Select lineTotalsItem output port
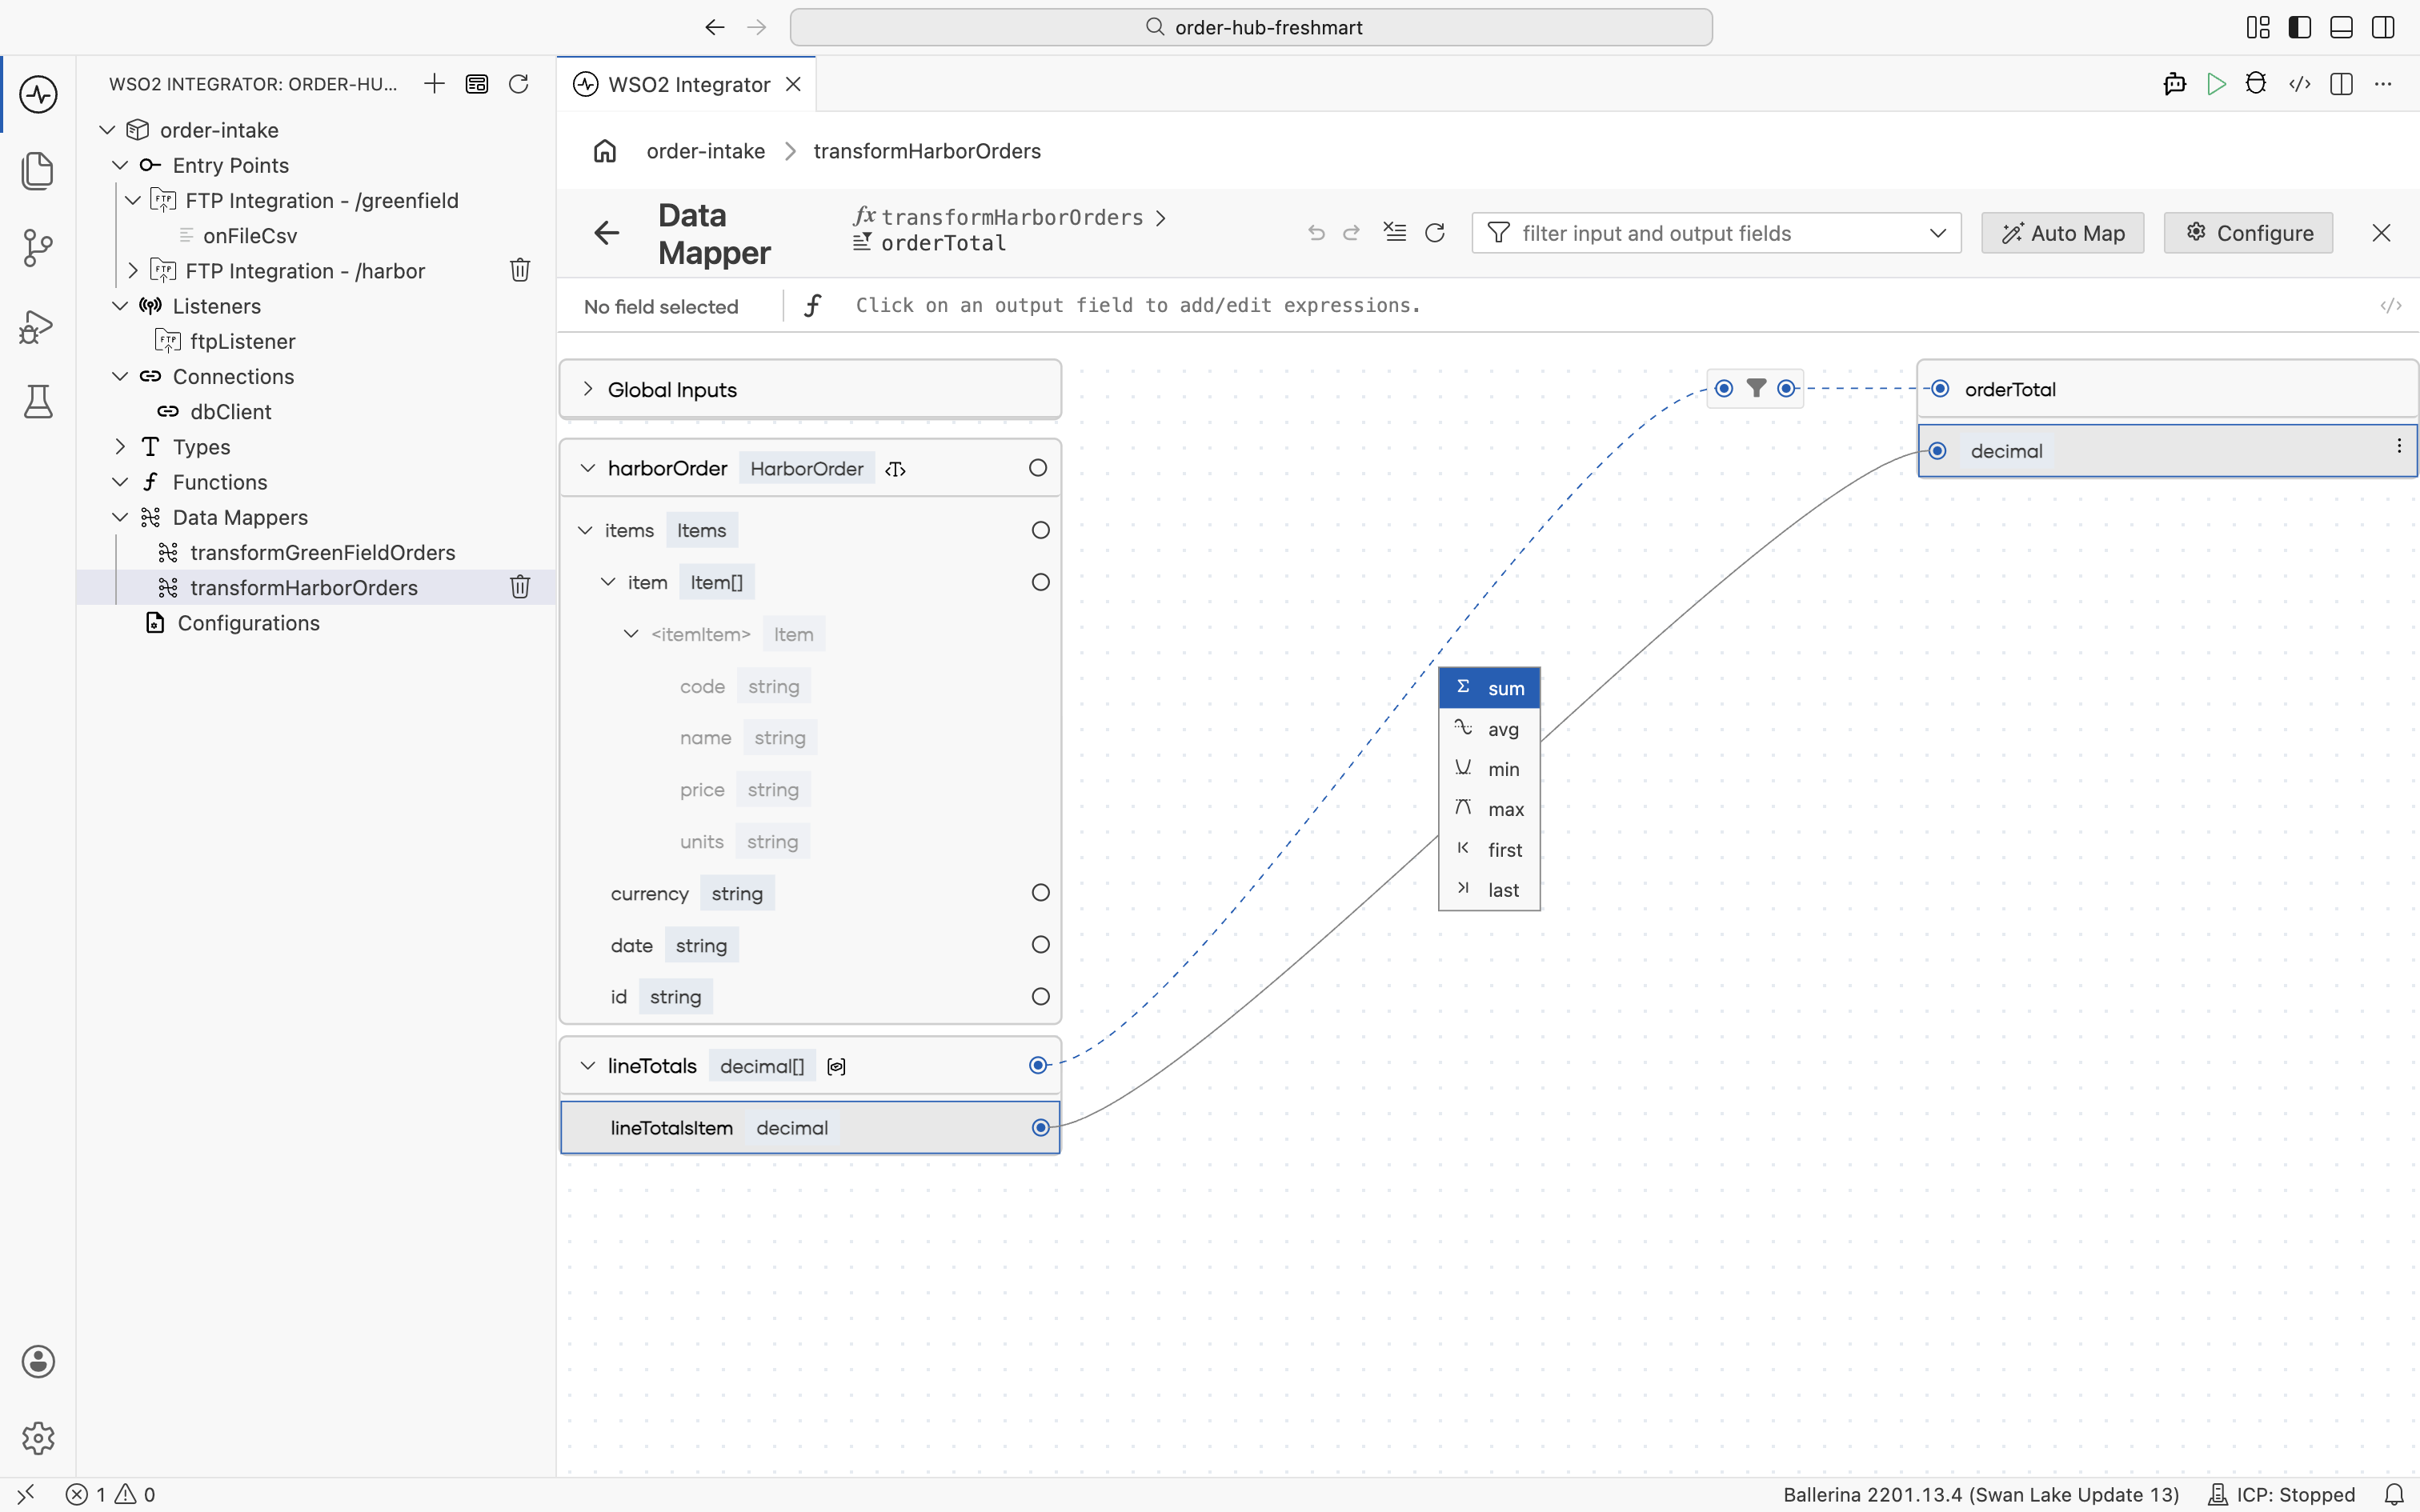 coord(1040,1128)
